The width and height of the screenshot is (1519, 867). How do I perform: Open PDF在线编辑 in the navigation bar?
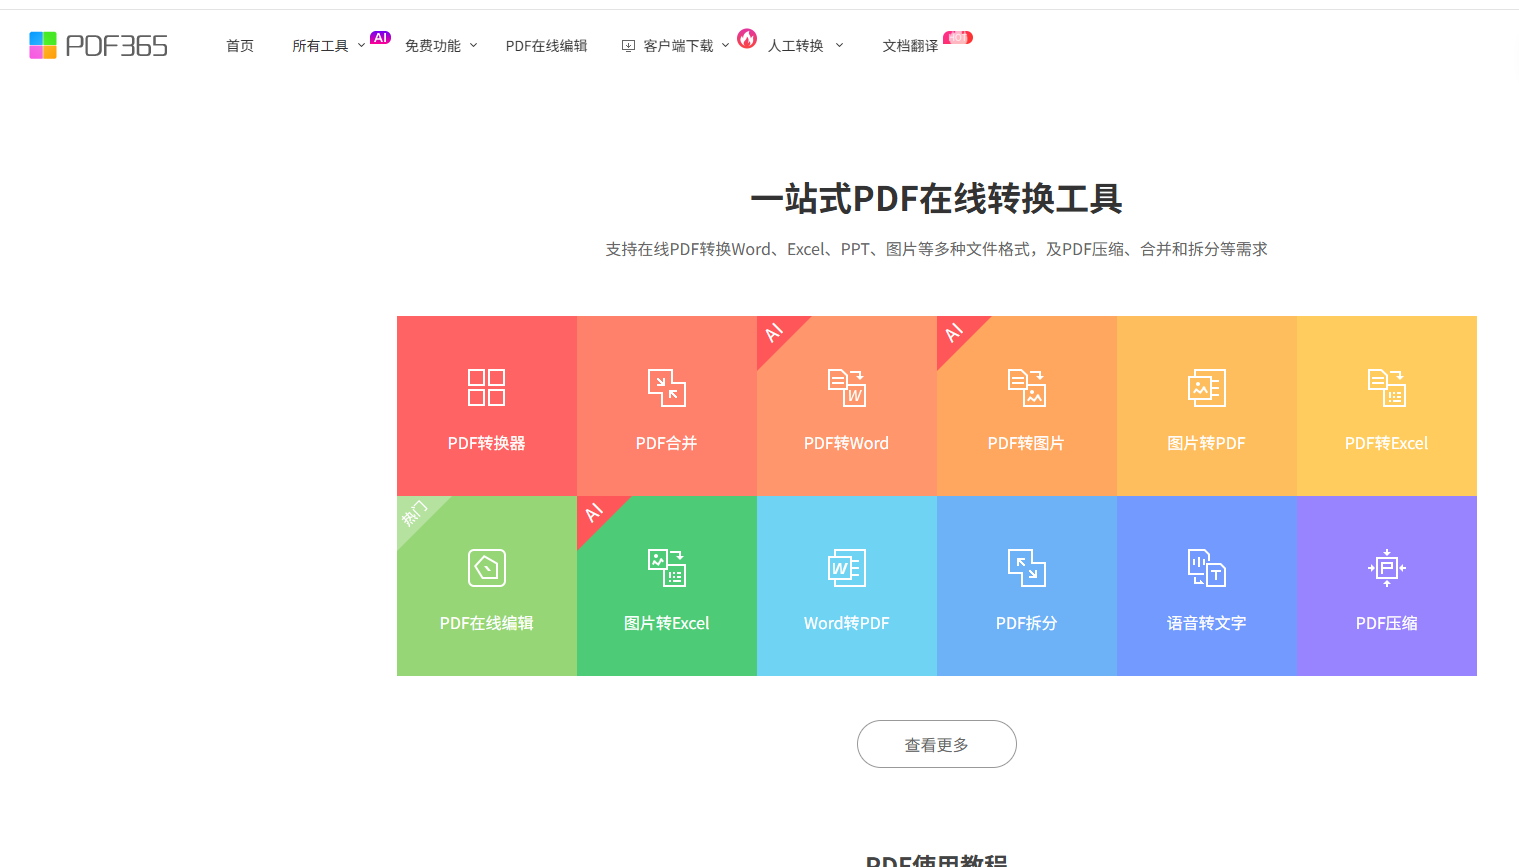[546, 46]
